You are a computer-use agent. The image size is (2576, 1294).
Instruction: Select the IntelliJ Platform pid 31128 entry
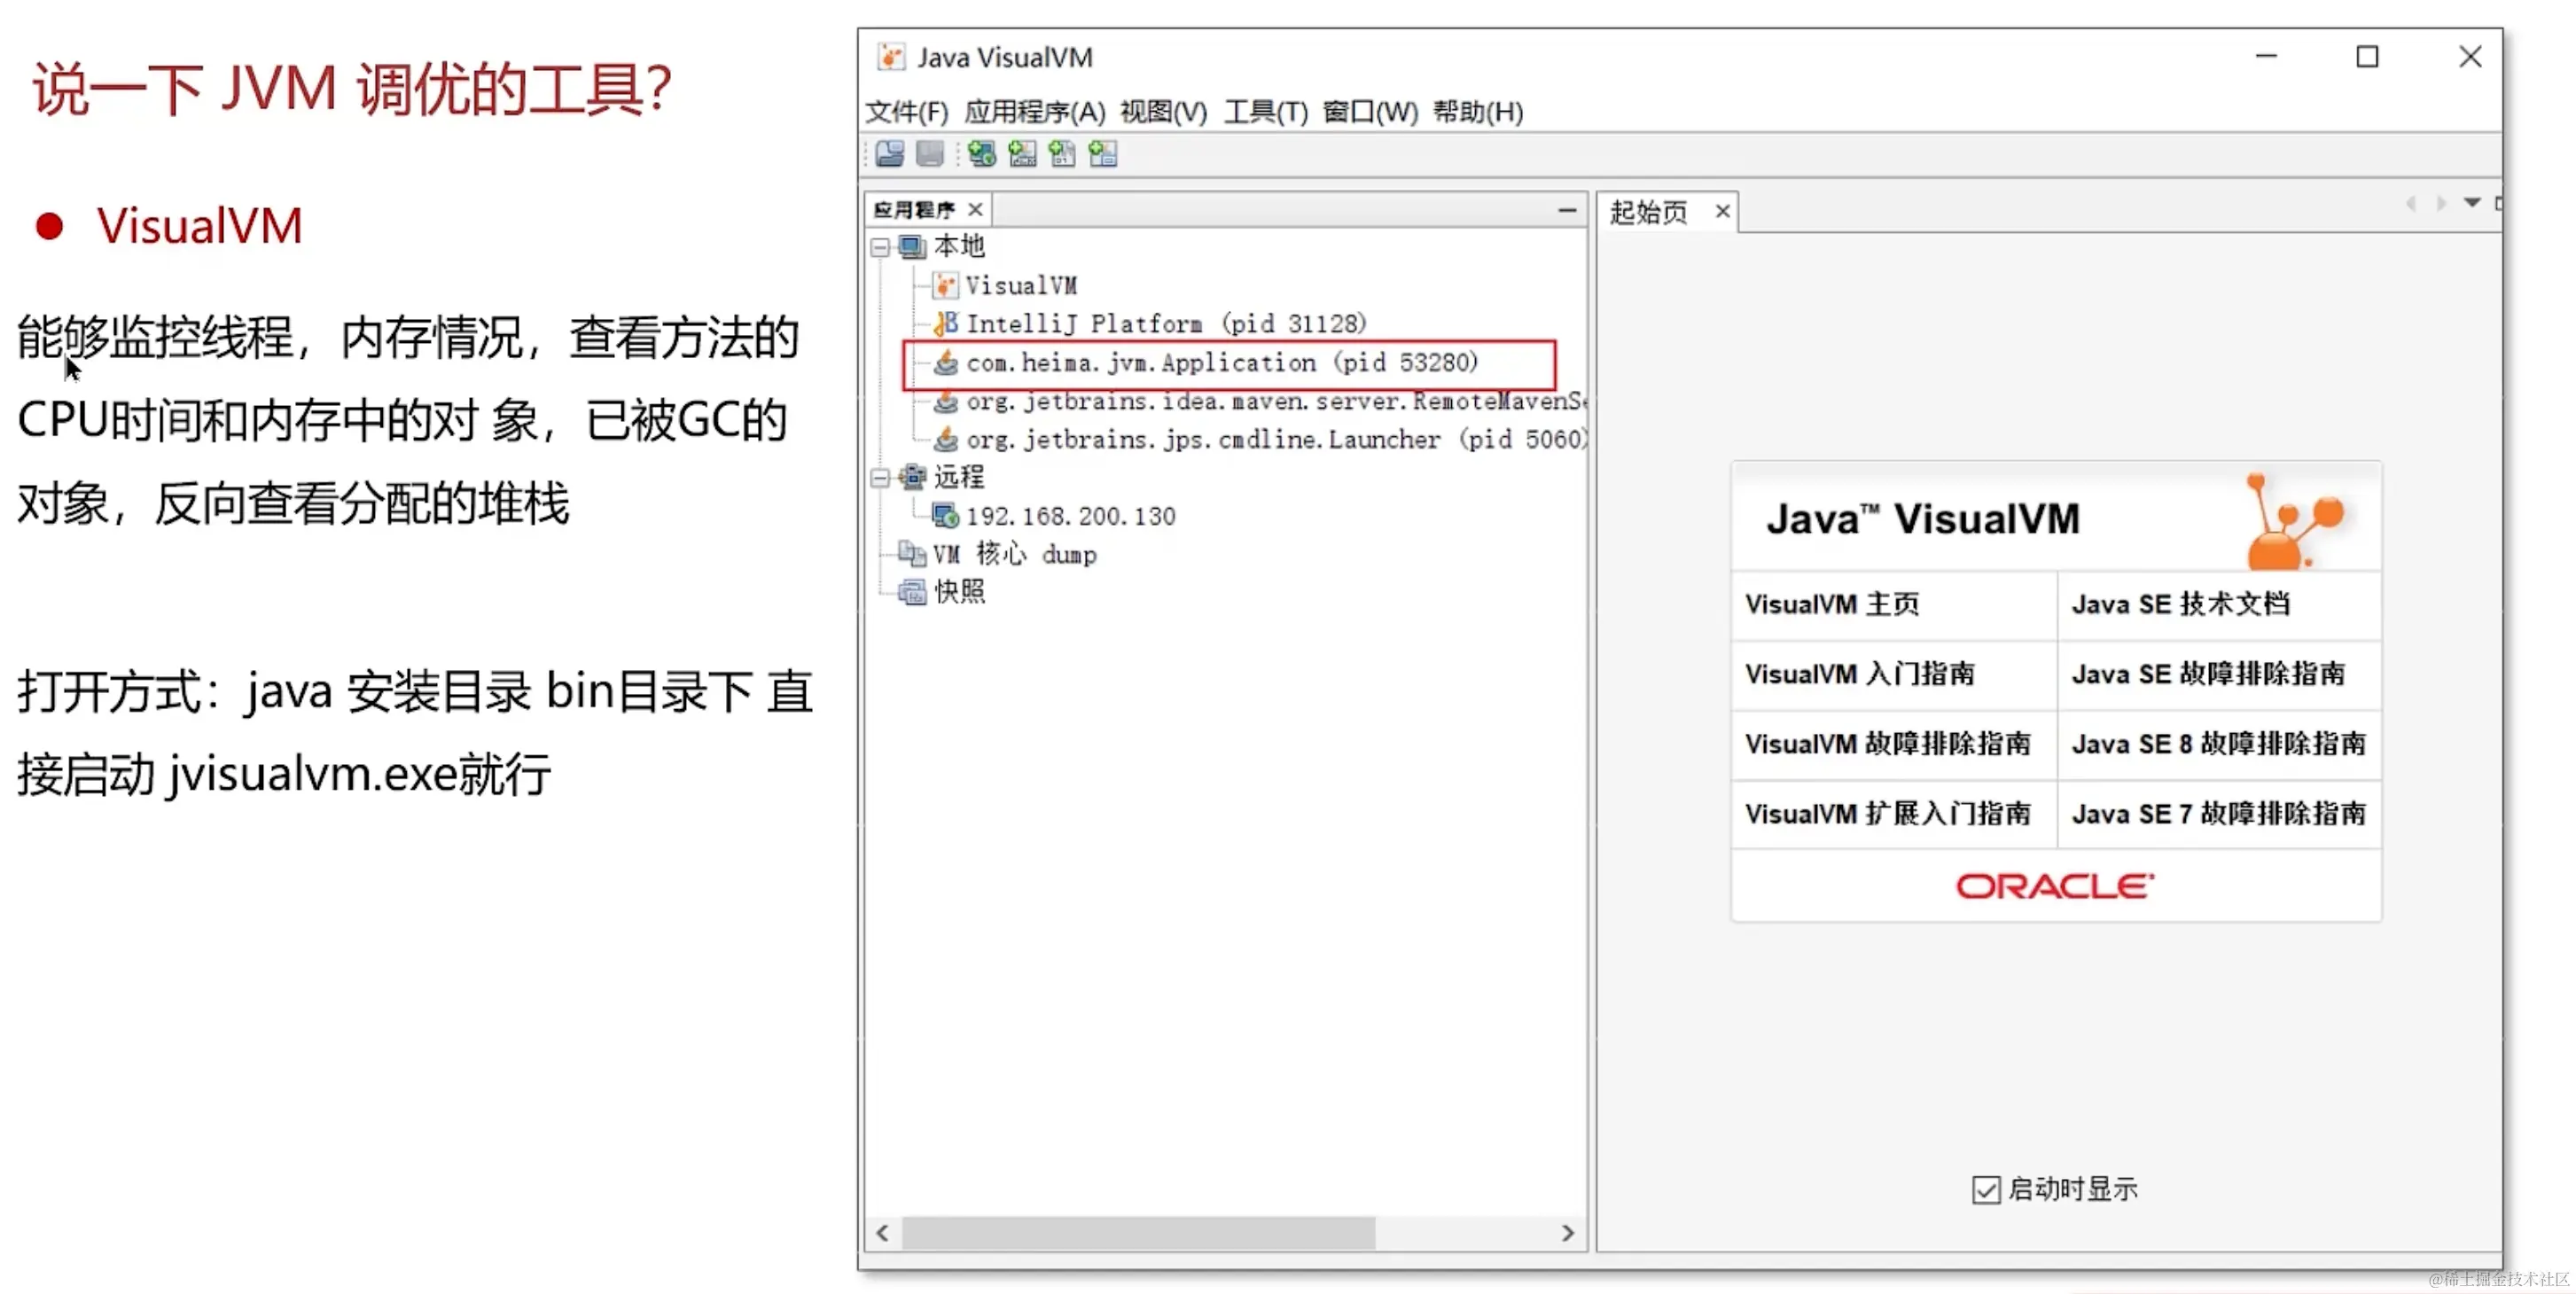pyautogui.click(x=1165, y=324)
